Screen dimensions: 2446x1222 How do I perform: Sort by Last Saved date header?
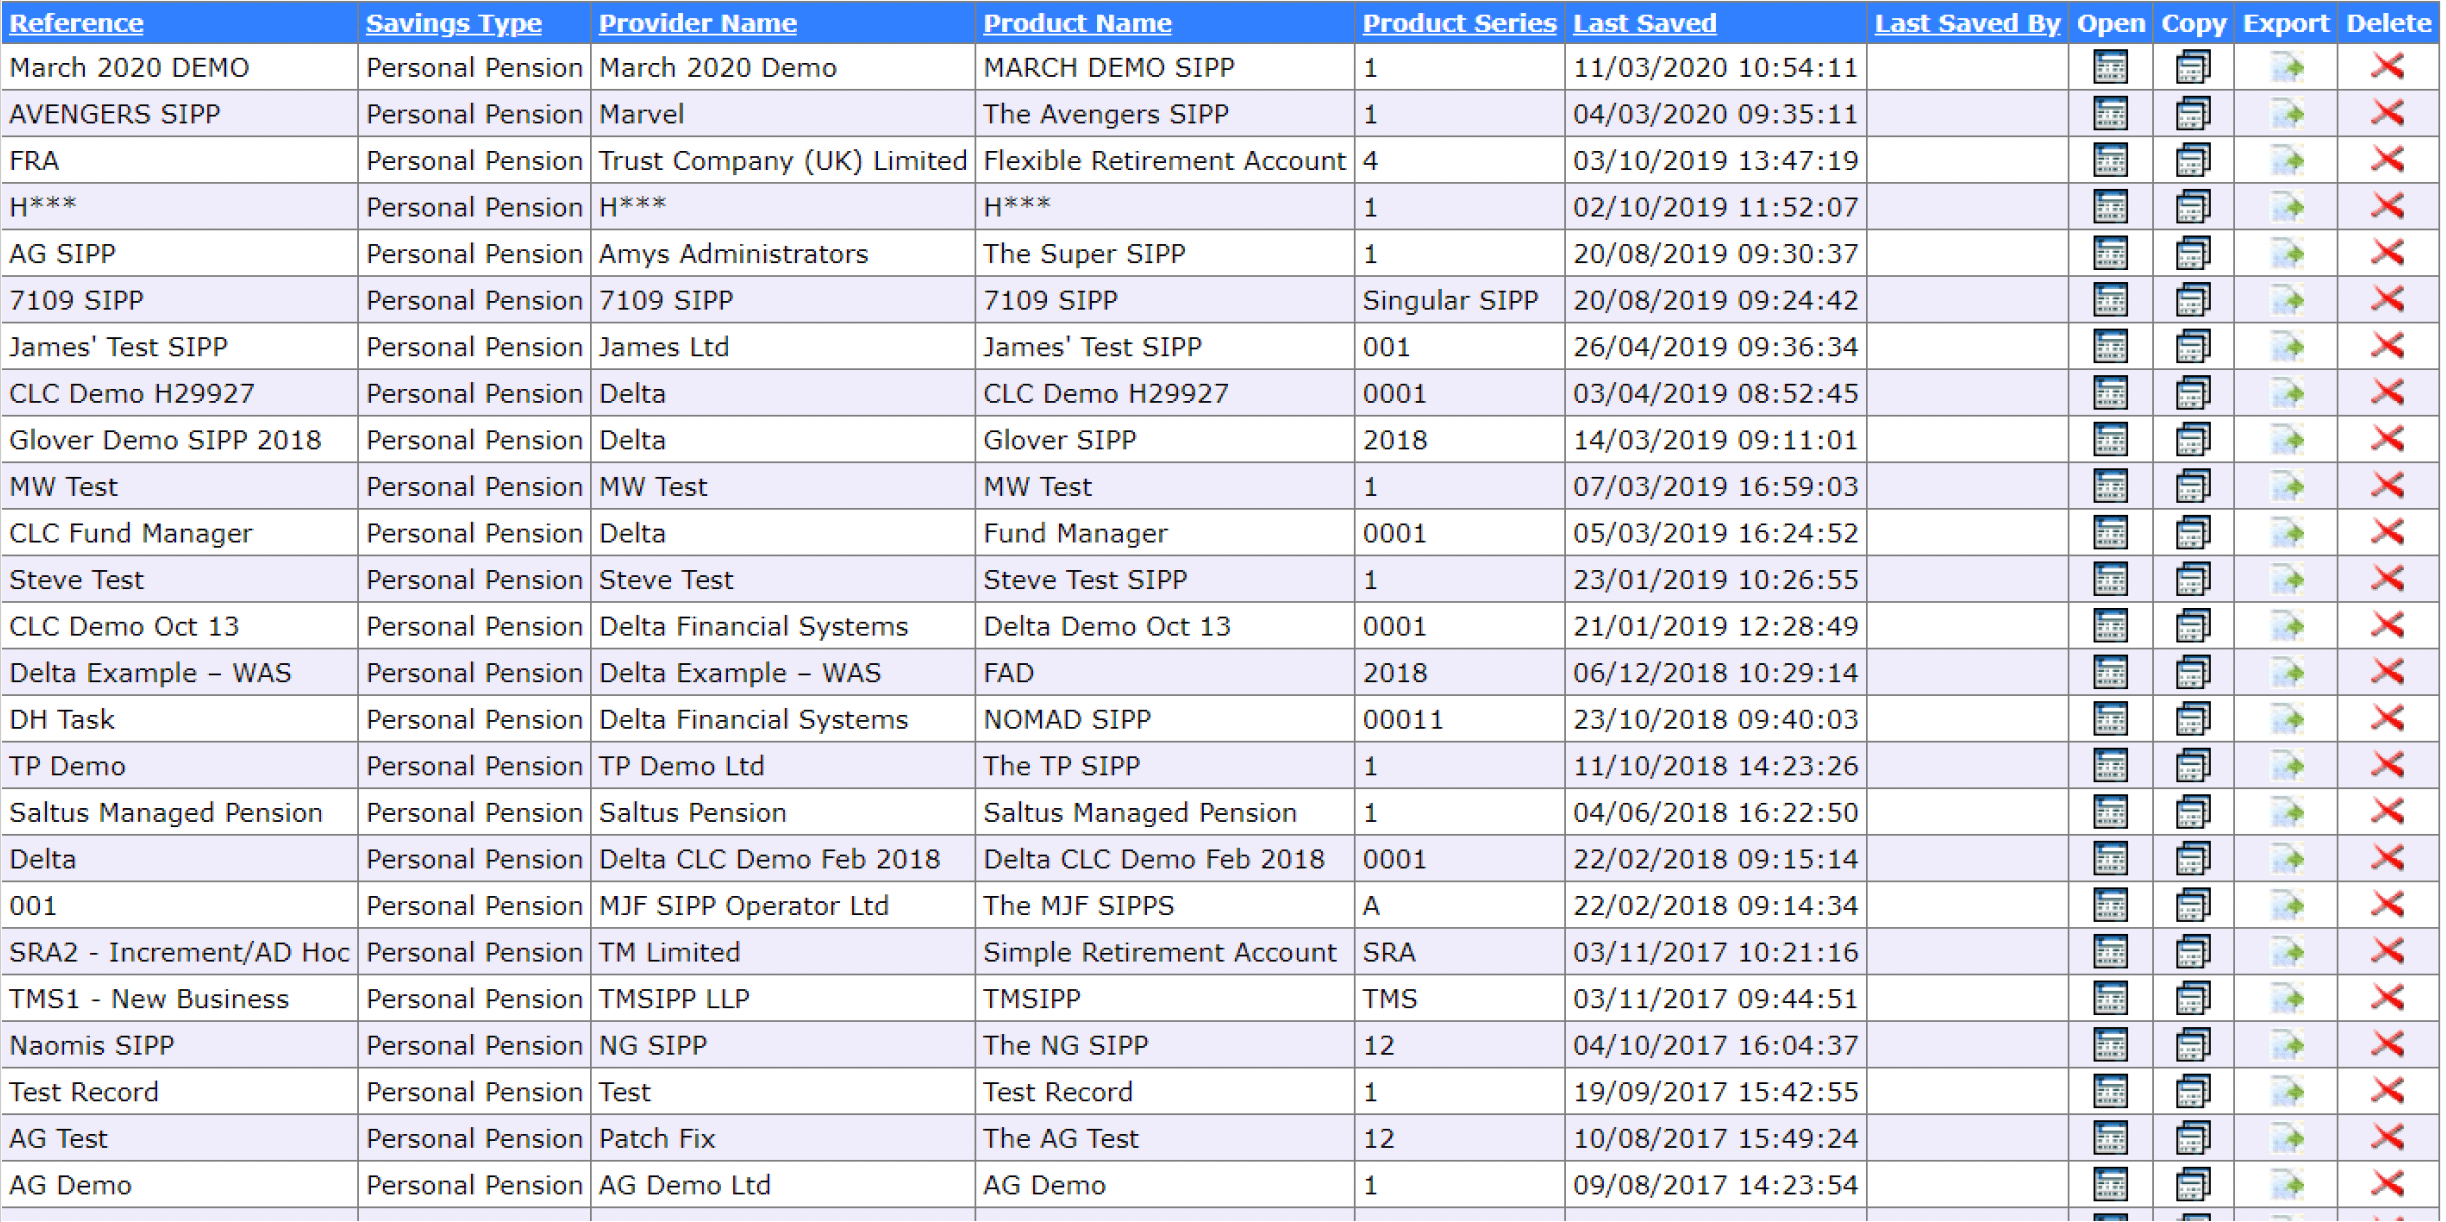(1644, 23)
